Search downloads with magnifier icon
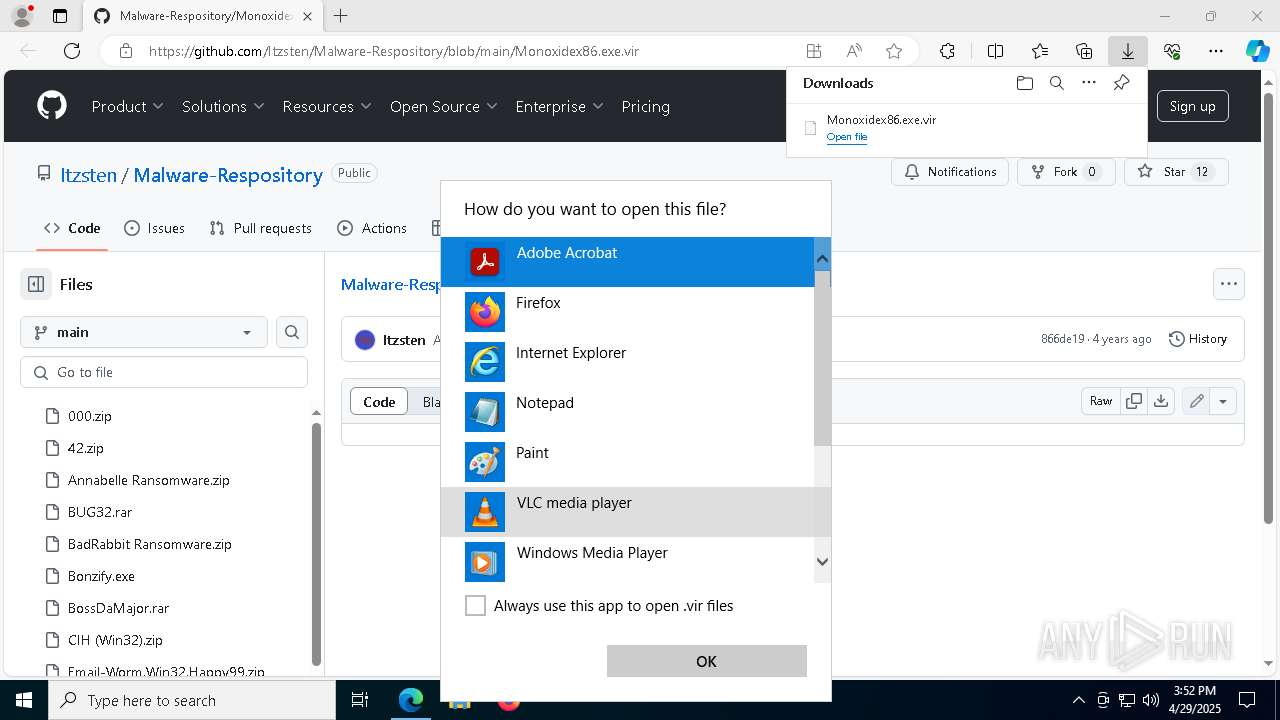1280x720 pixels. (1056, 83)
